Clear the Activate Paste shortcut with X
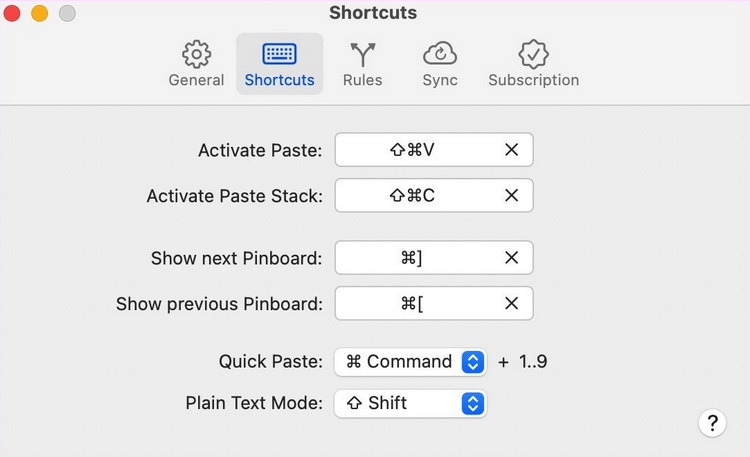The height and width of the screenshot is (457, 750). pyautogui.click(x=511, y=150)
